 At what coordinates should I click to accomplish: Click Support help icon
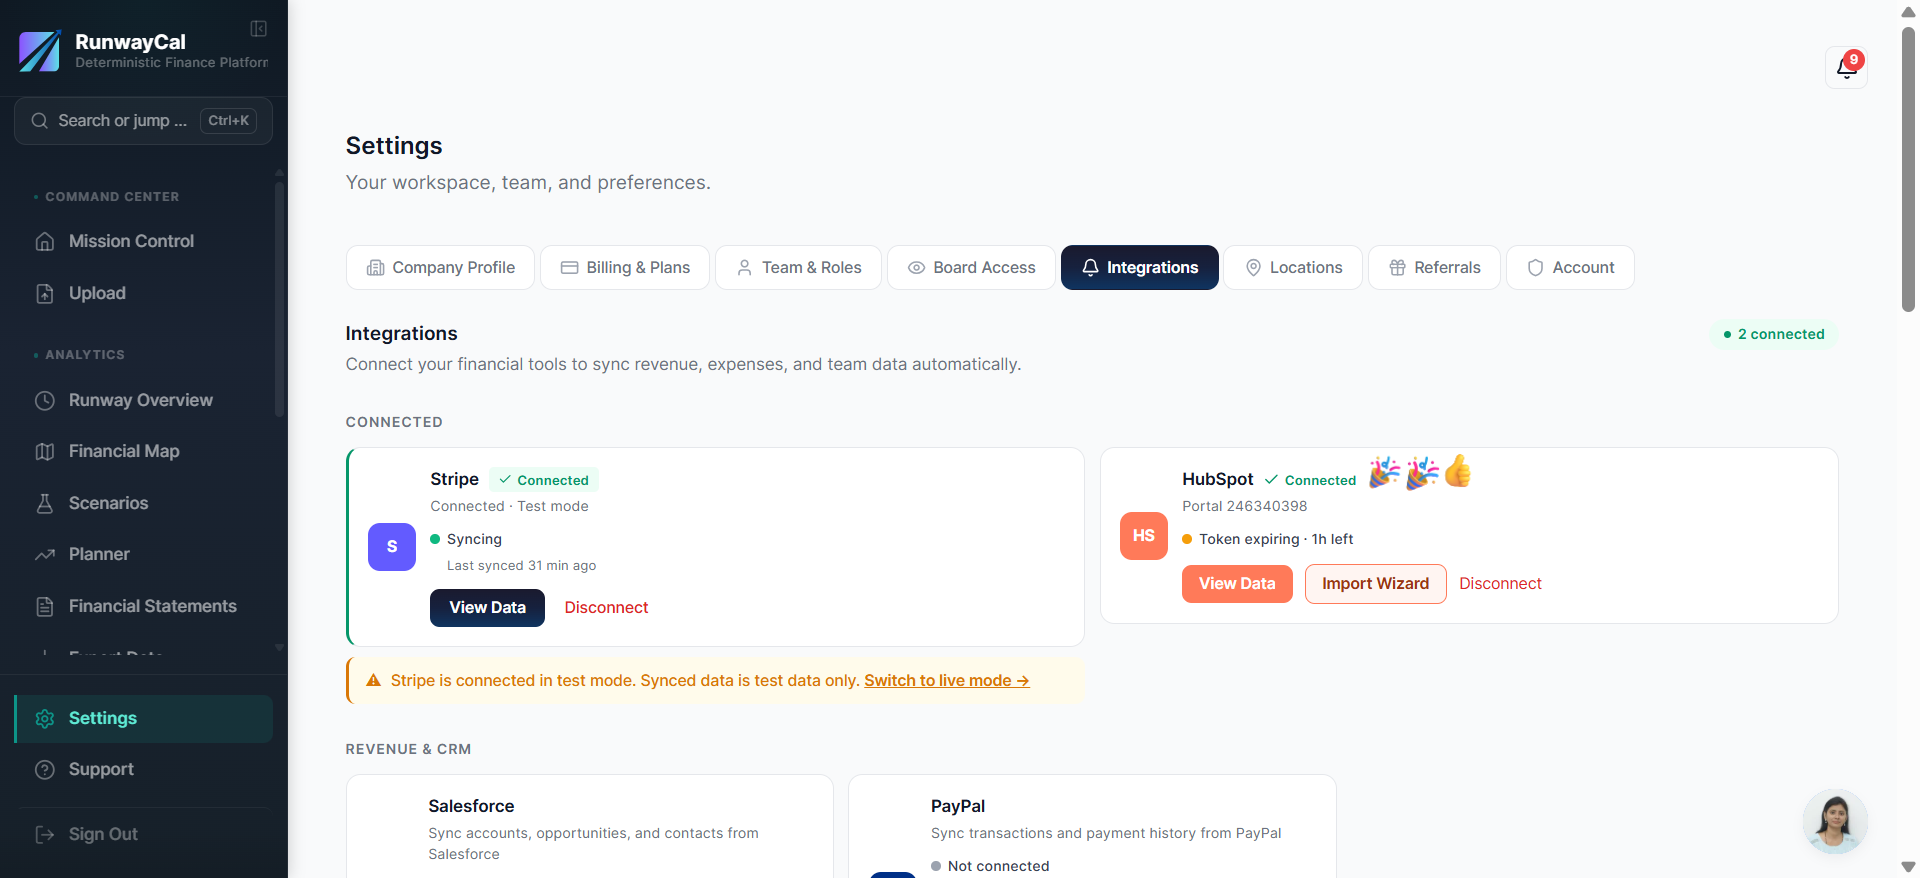45,770
